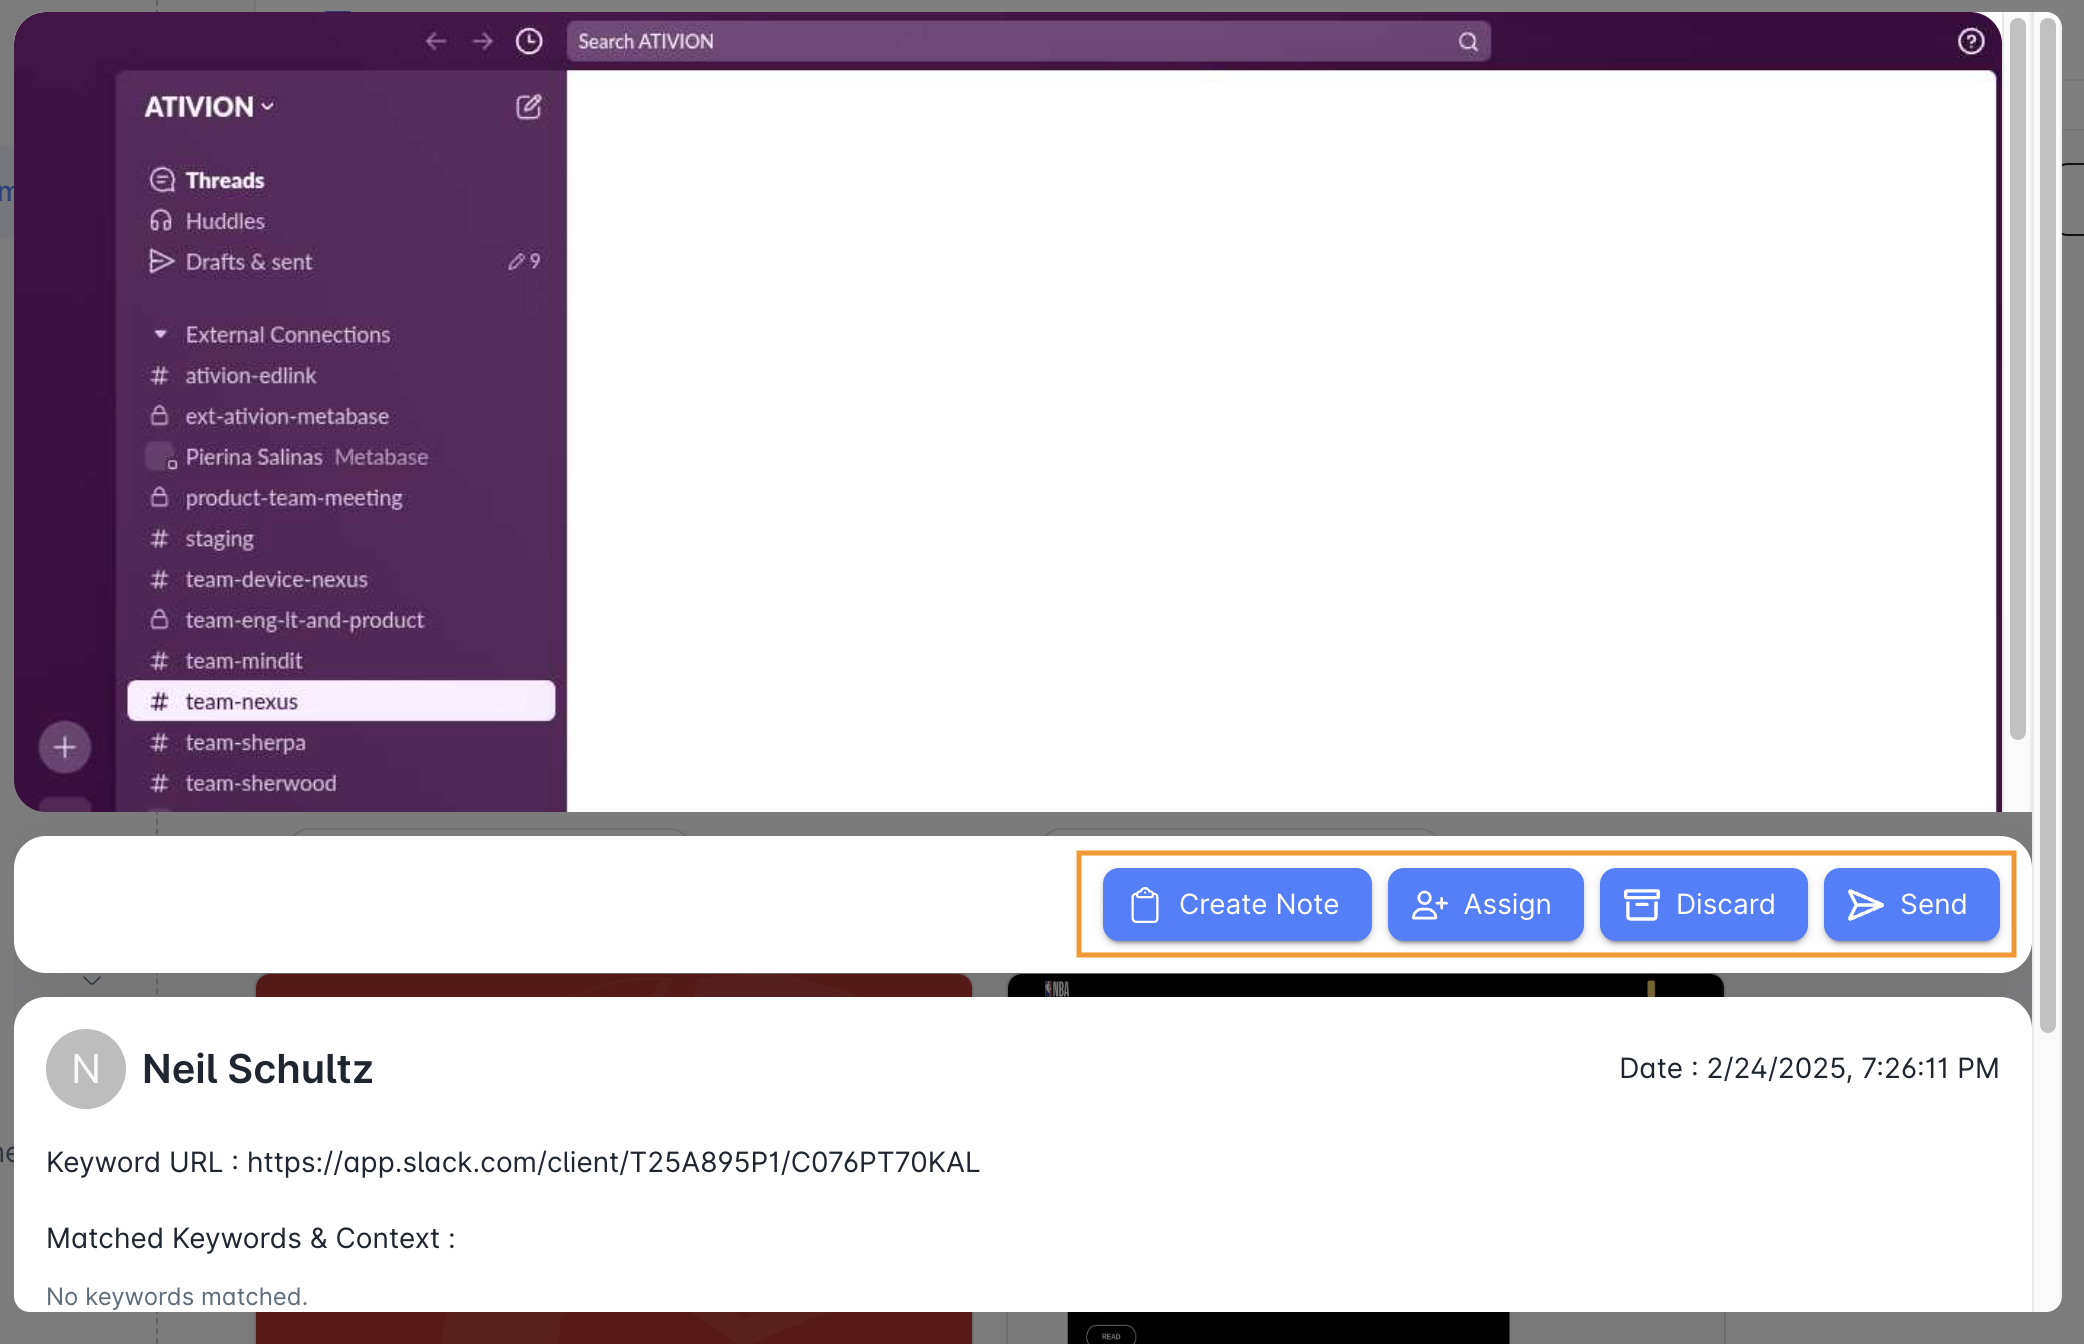Click the Assign button

[1486, 905]
